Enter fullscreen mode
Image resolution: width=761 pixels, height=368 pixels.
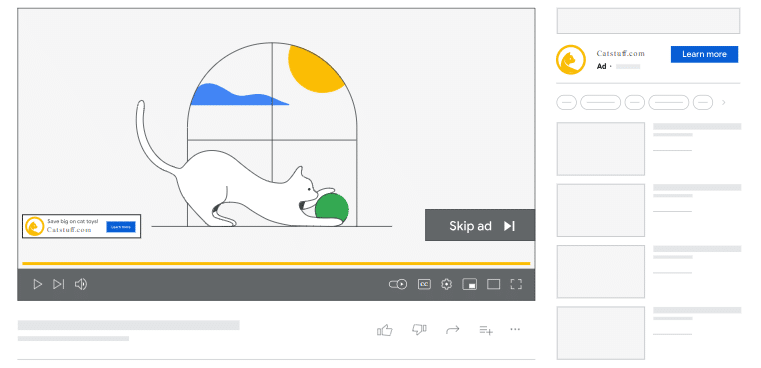coord(516,284)
